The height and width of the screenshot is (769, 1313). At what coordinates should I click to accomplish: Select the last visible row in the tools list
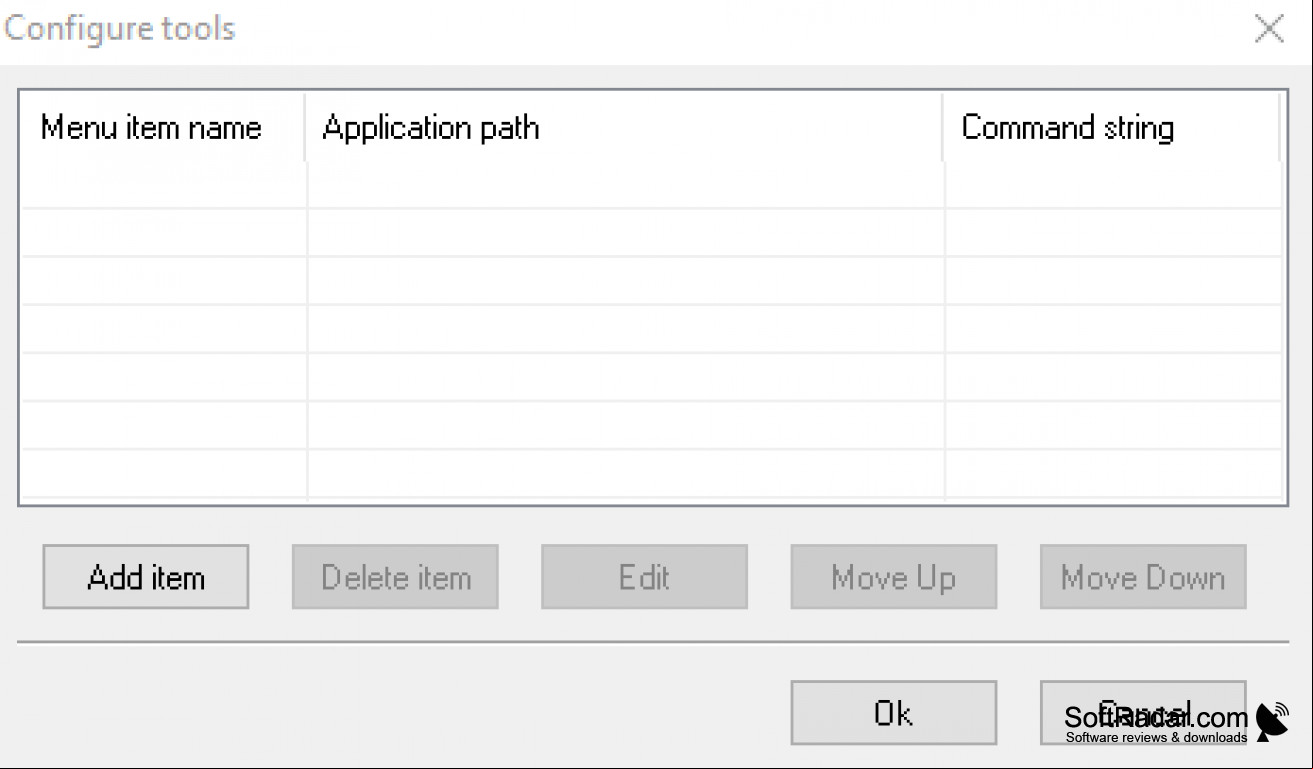coord(651,474)
